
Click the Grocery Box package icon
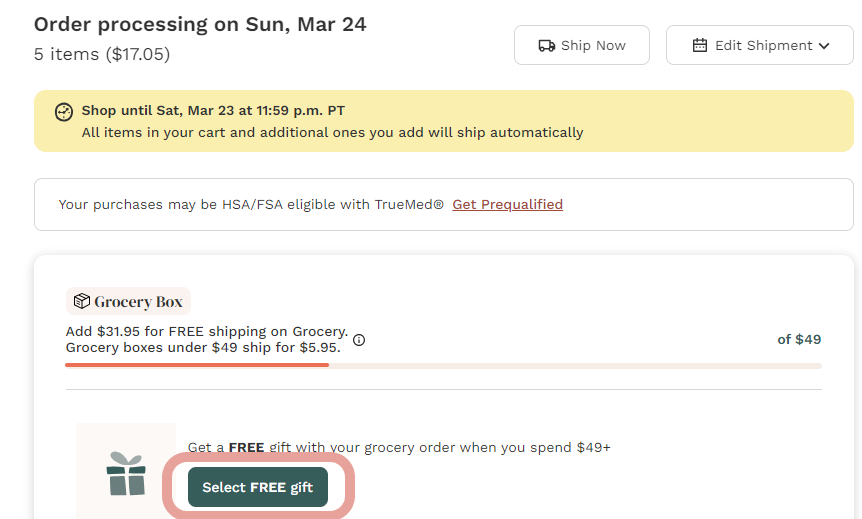[82, 301]
